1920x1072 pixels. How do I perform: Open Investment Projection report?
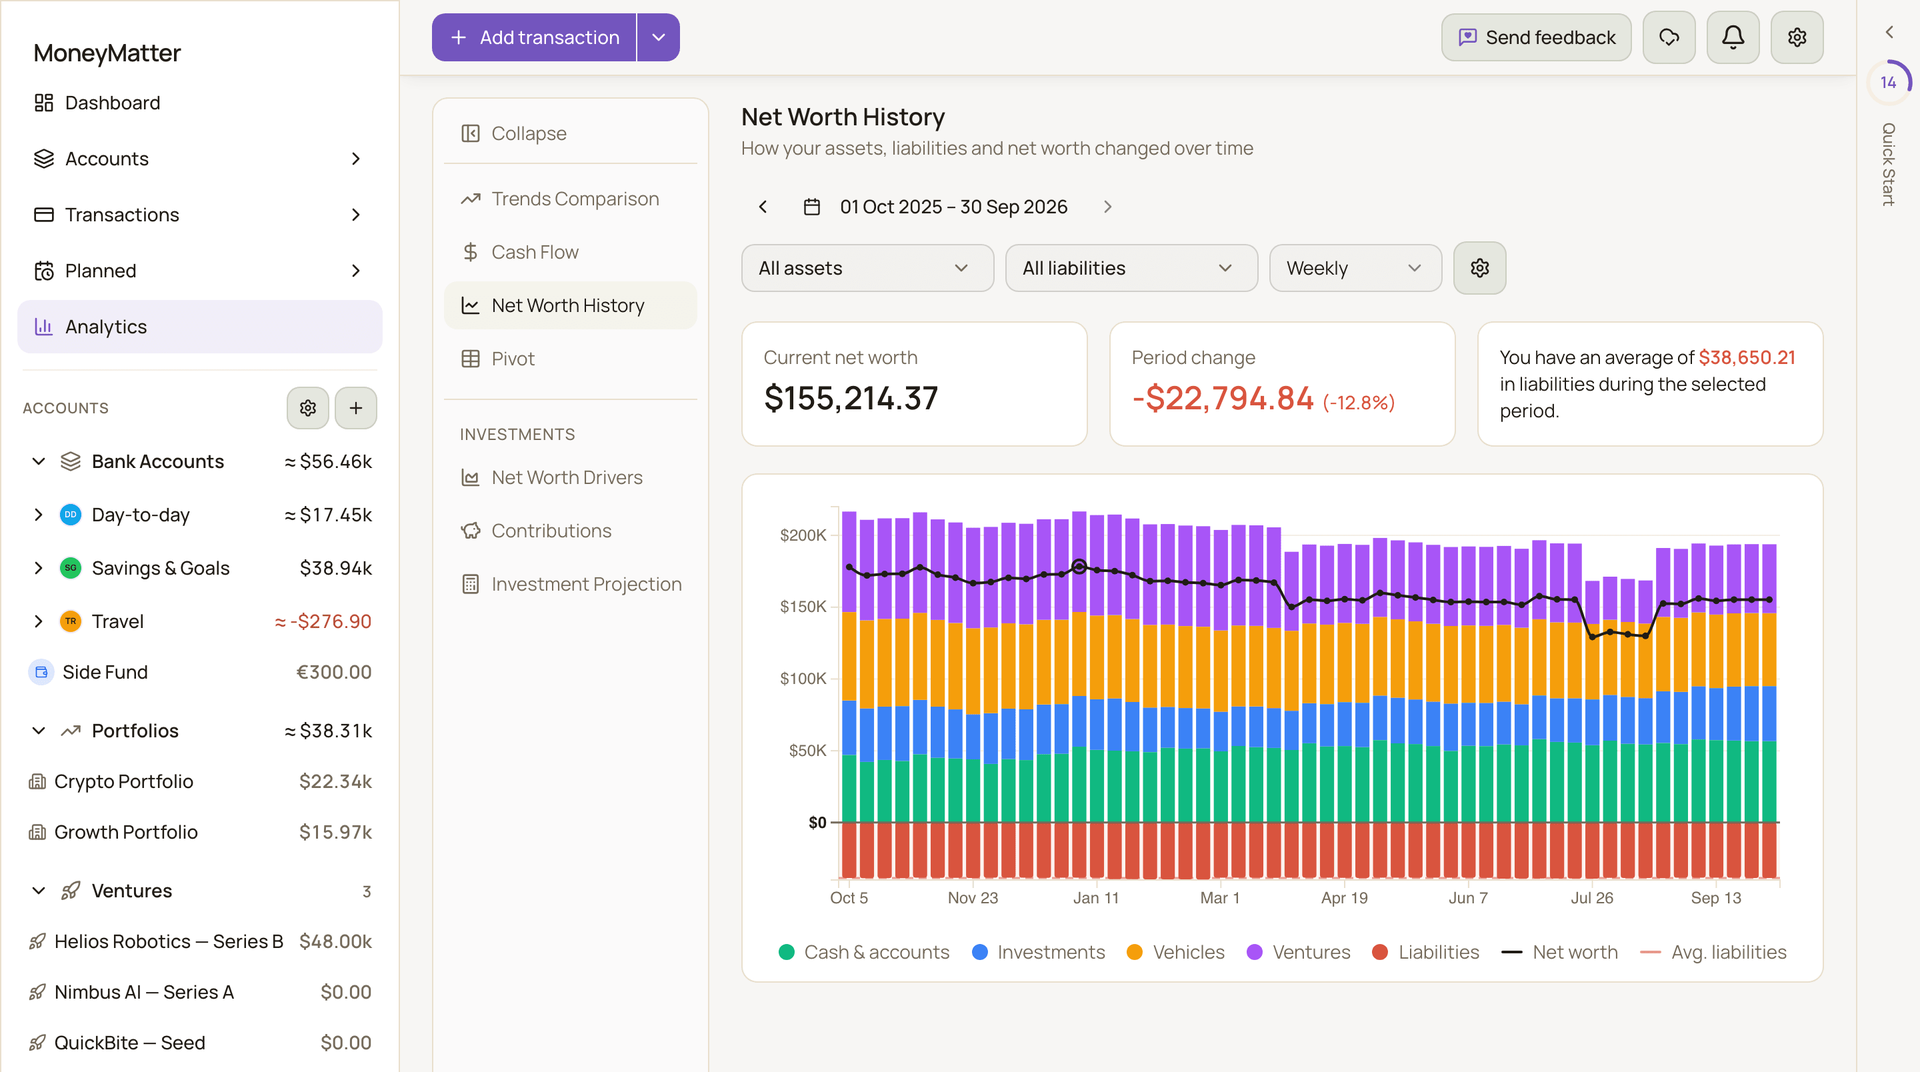tap(570, 584)
